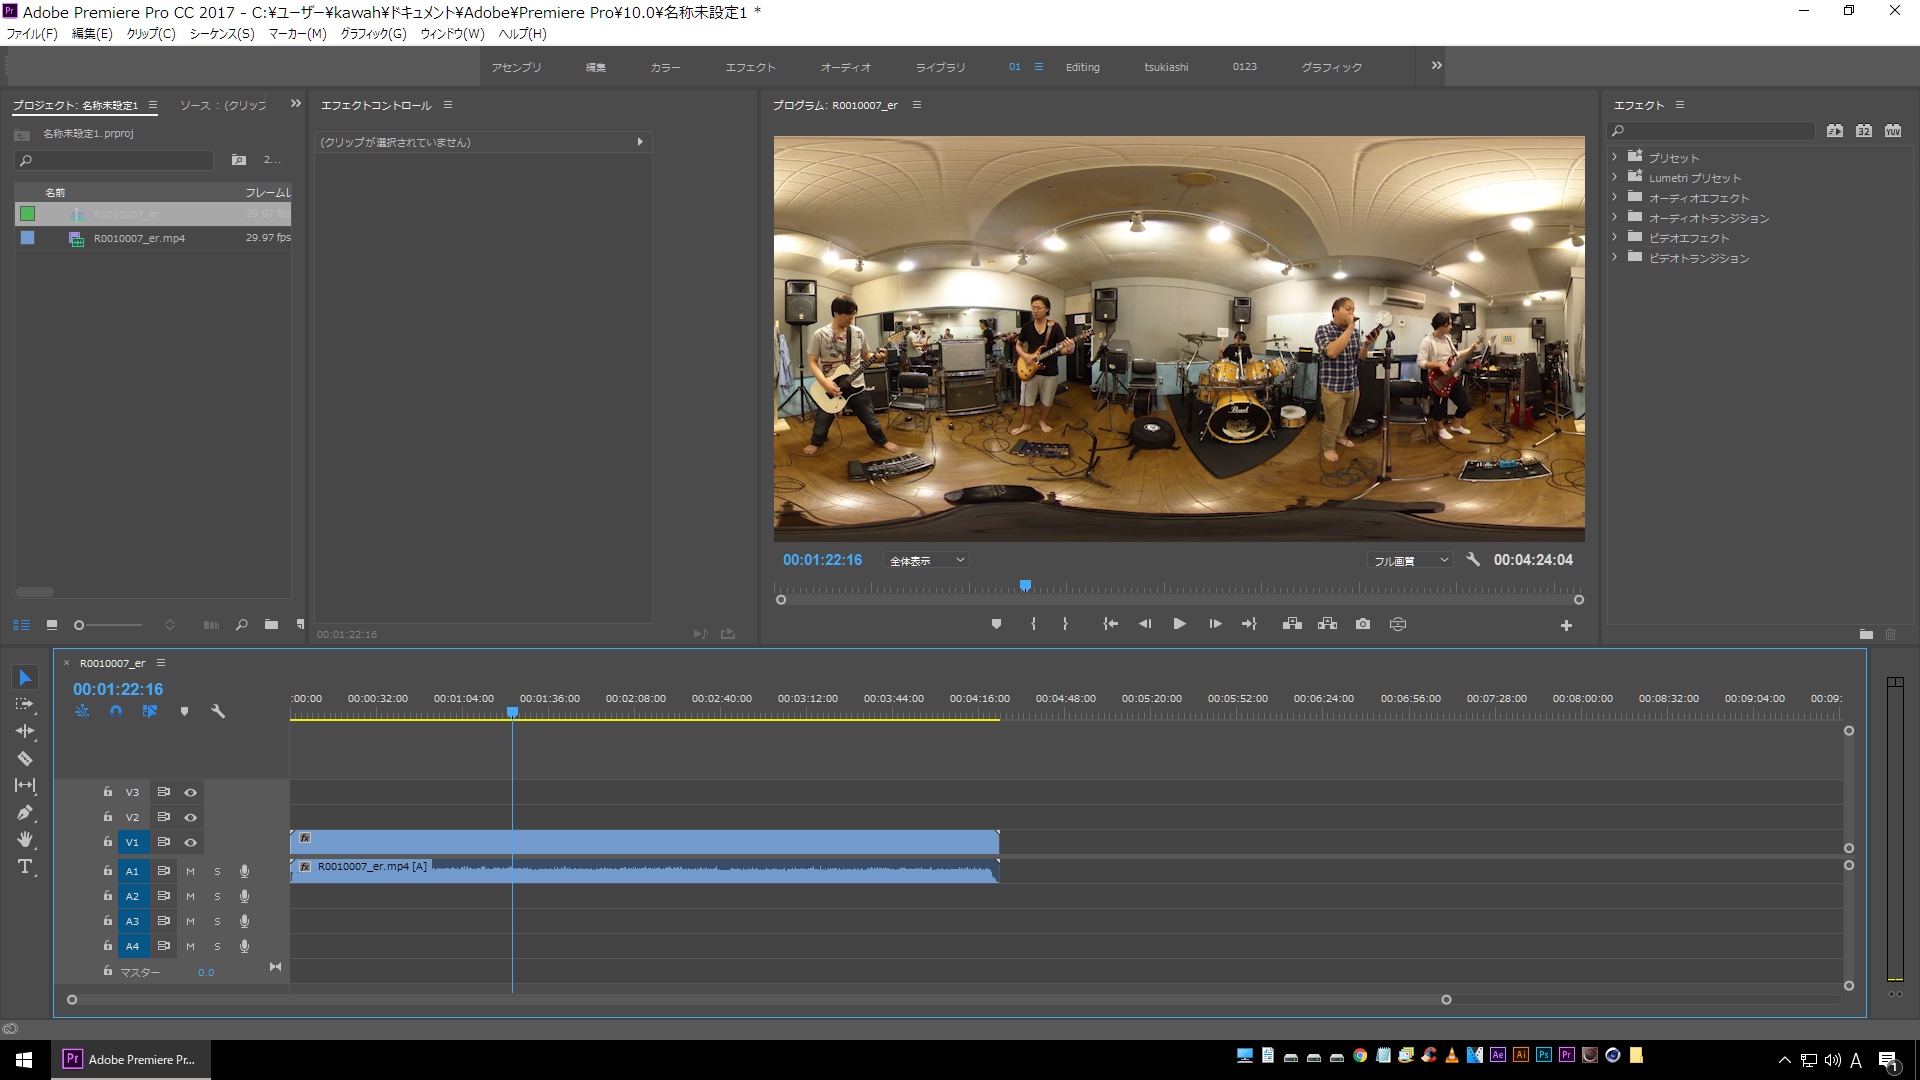Click the Lift button

click(1292, 624)
